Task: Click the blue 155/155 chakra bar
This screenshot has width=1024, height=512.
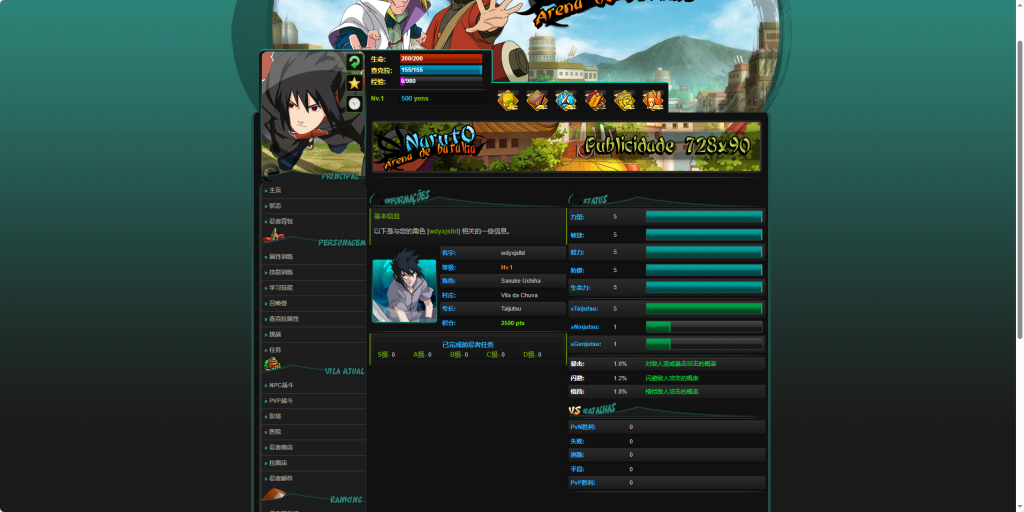Action: coord(441,70)
